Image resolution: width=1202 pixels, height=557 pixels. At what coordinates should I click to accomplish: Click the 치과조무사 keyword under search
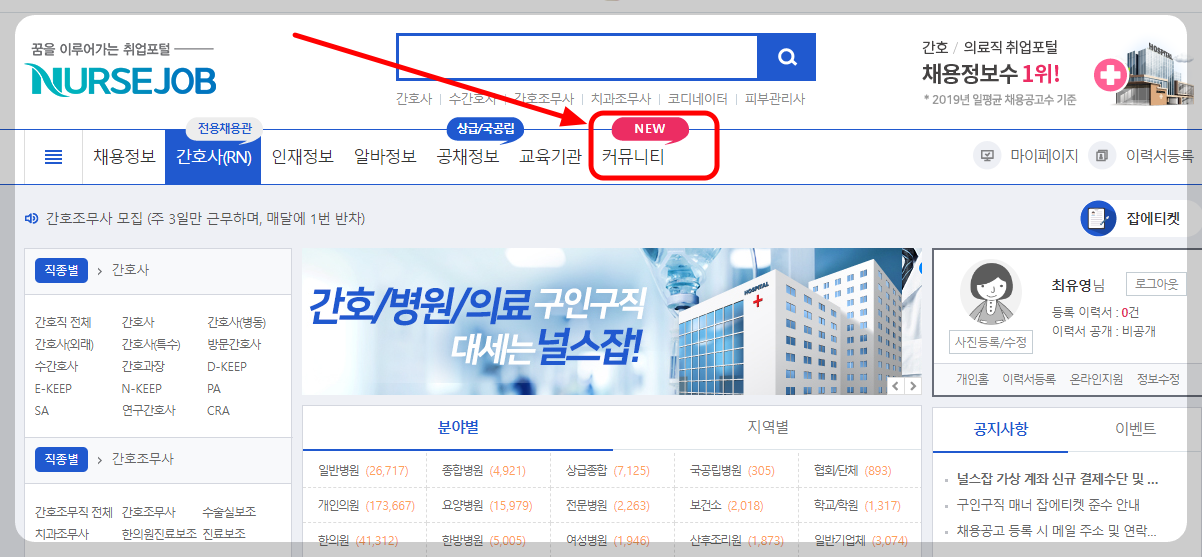pos(621,99)
